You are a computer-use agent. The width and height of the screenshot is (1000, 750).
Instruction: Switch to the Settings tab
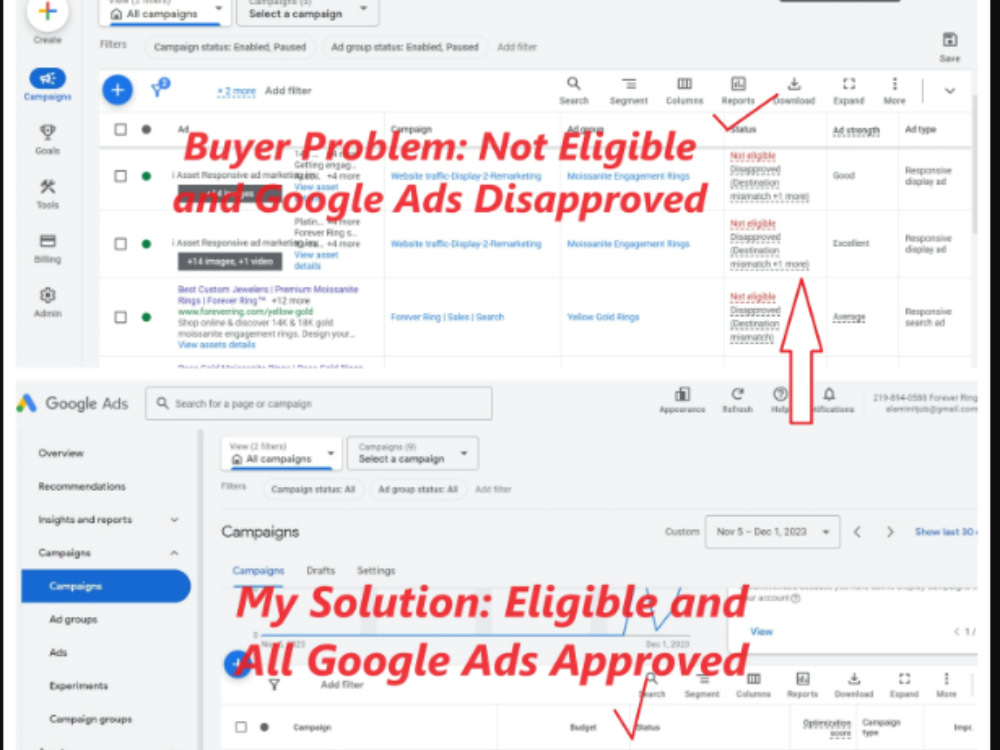[376, 570]
